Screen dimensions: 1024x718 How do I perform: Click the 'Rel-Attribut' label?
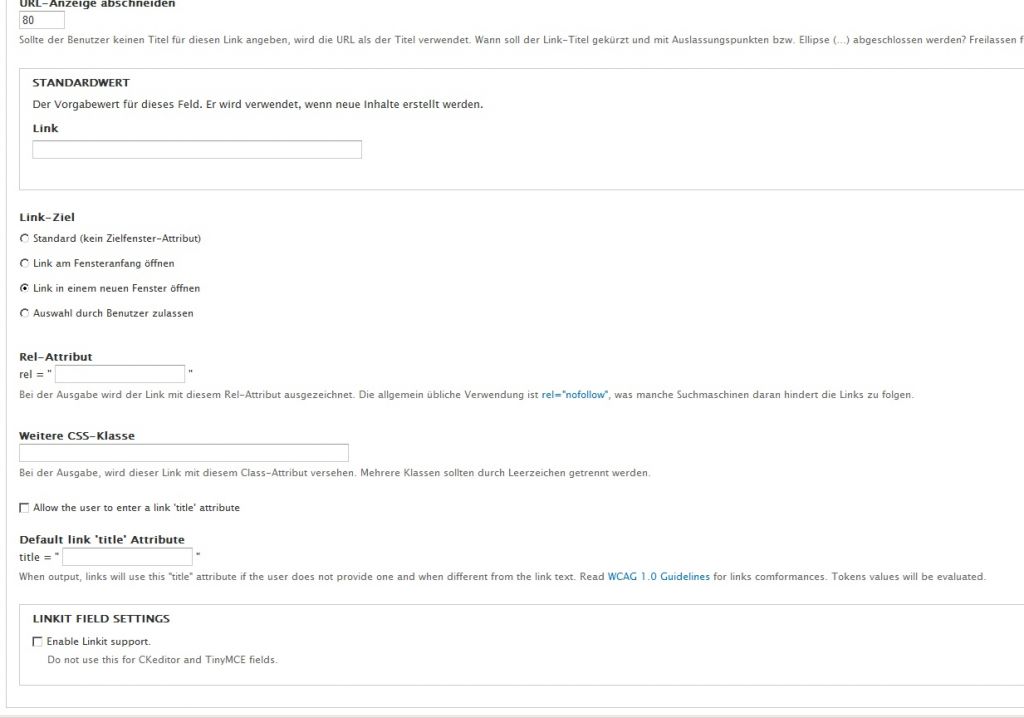(56, 357)
